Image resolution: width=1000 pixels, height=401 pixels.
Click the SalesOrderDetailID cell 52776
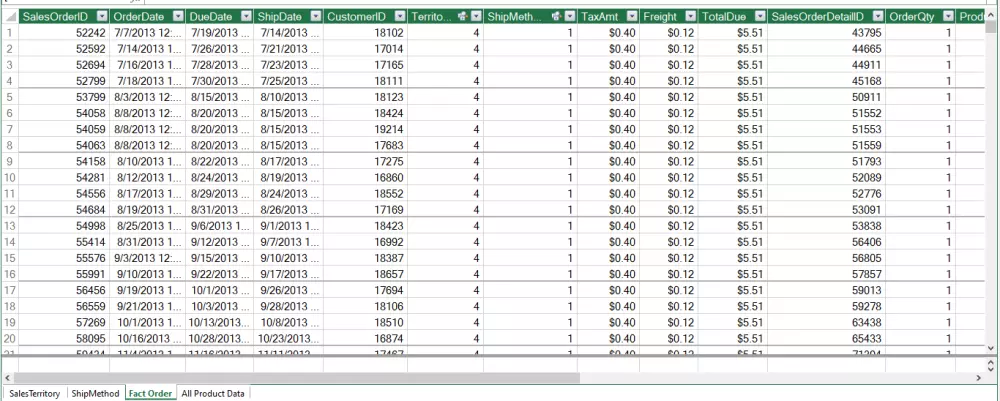point(826,193)
